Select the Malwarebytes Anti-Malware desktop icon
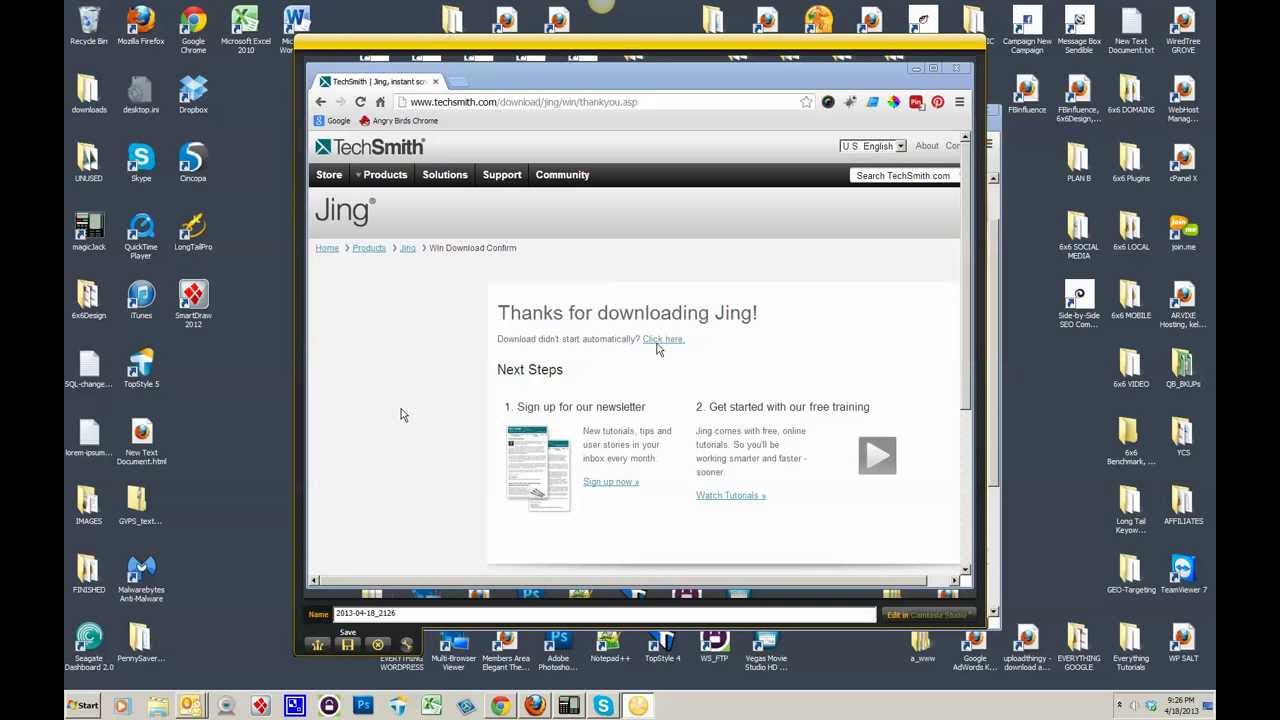 [x=141, y=580]
